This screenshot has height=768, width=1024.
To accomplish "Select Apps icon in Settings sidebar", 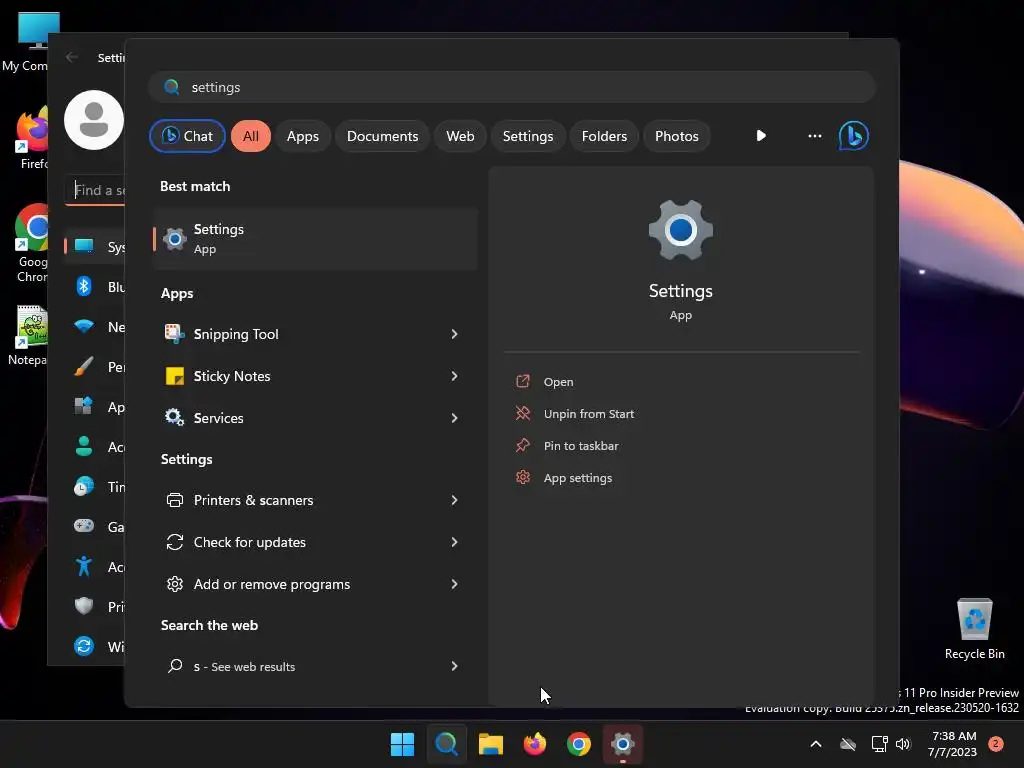I will click(84, 406).
